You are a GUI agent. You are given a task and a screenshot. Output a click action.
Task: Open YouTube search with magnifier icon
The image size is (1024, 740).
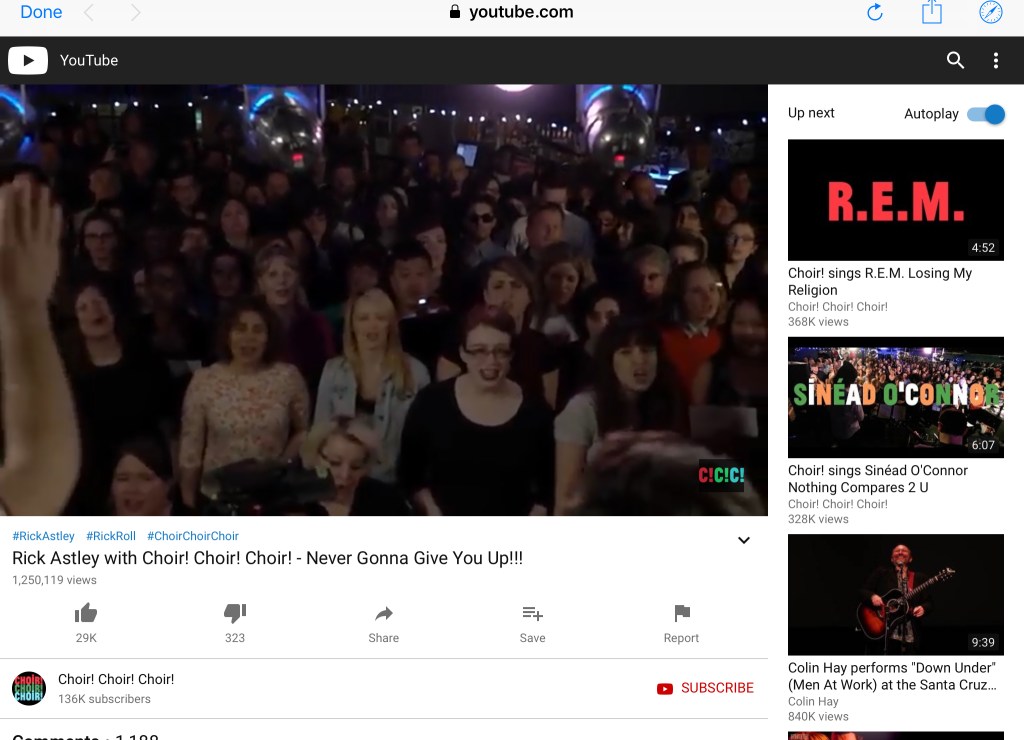[x=955, y=60]
